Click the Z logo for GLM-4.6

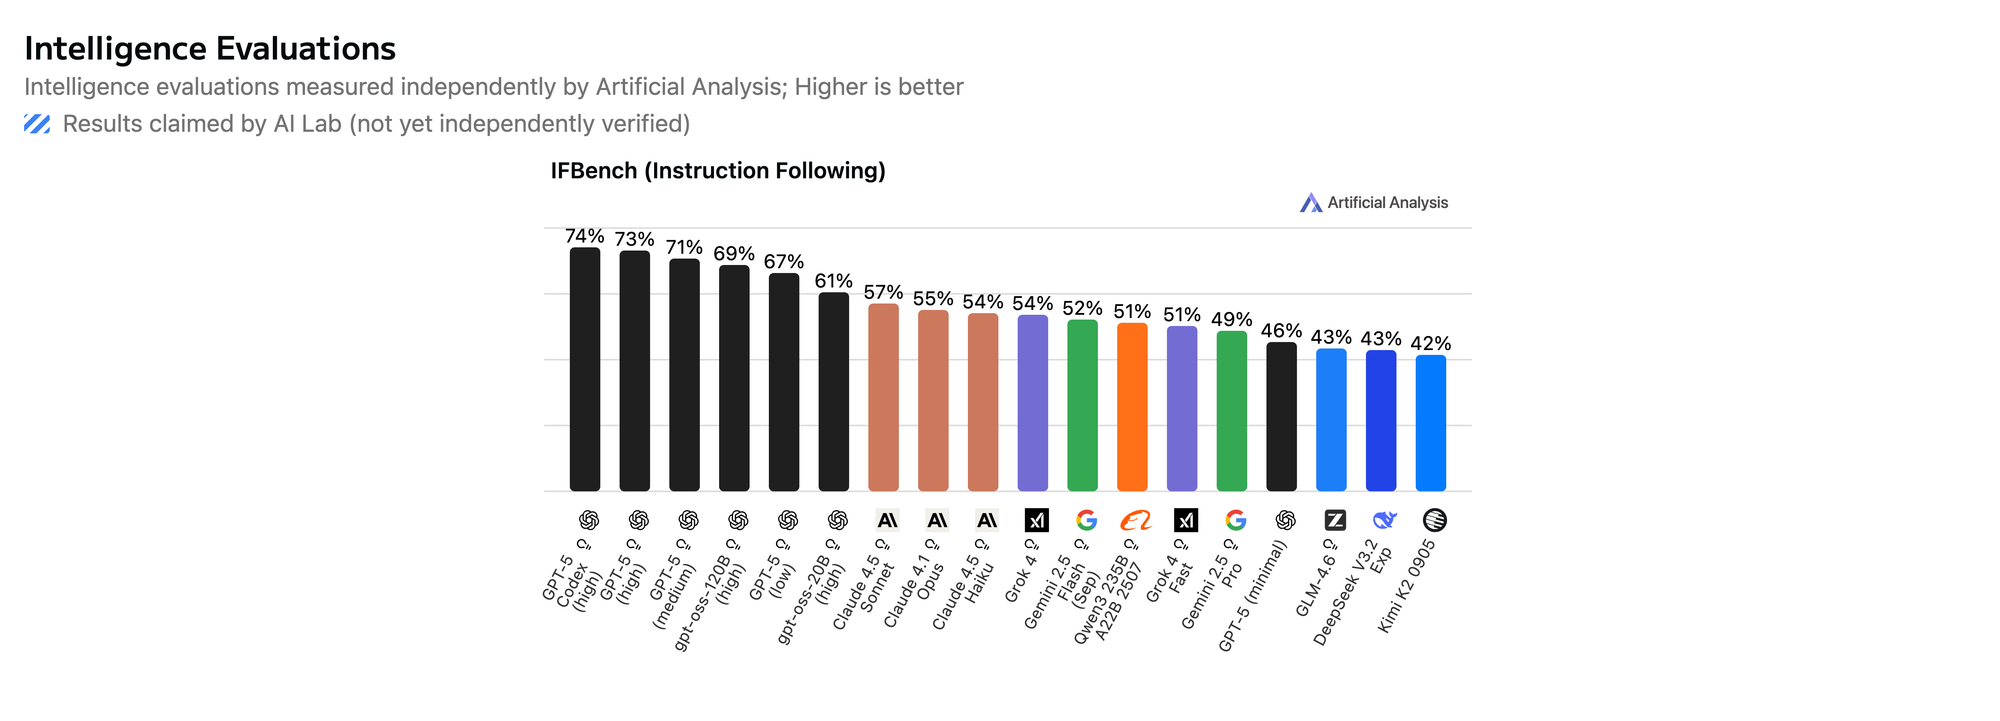(1335, 520)
